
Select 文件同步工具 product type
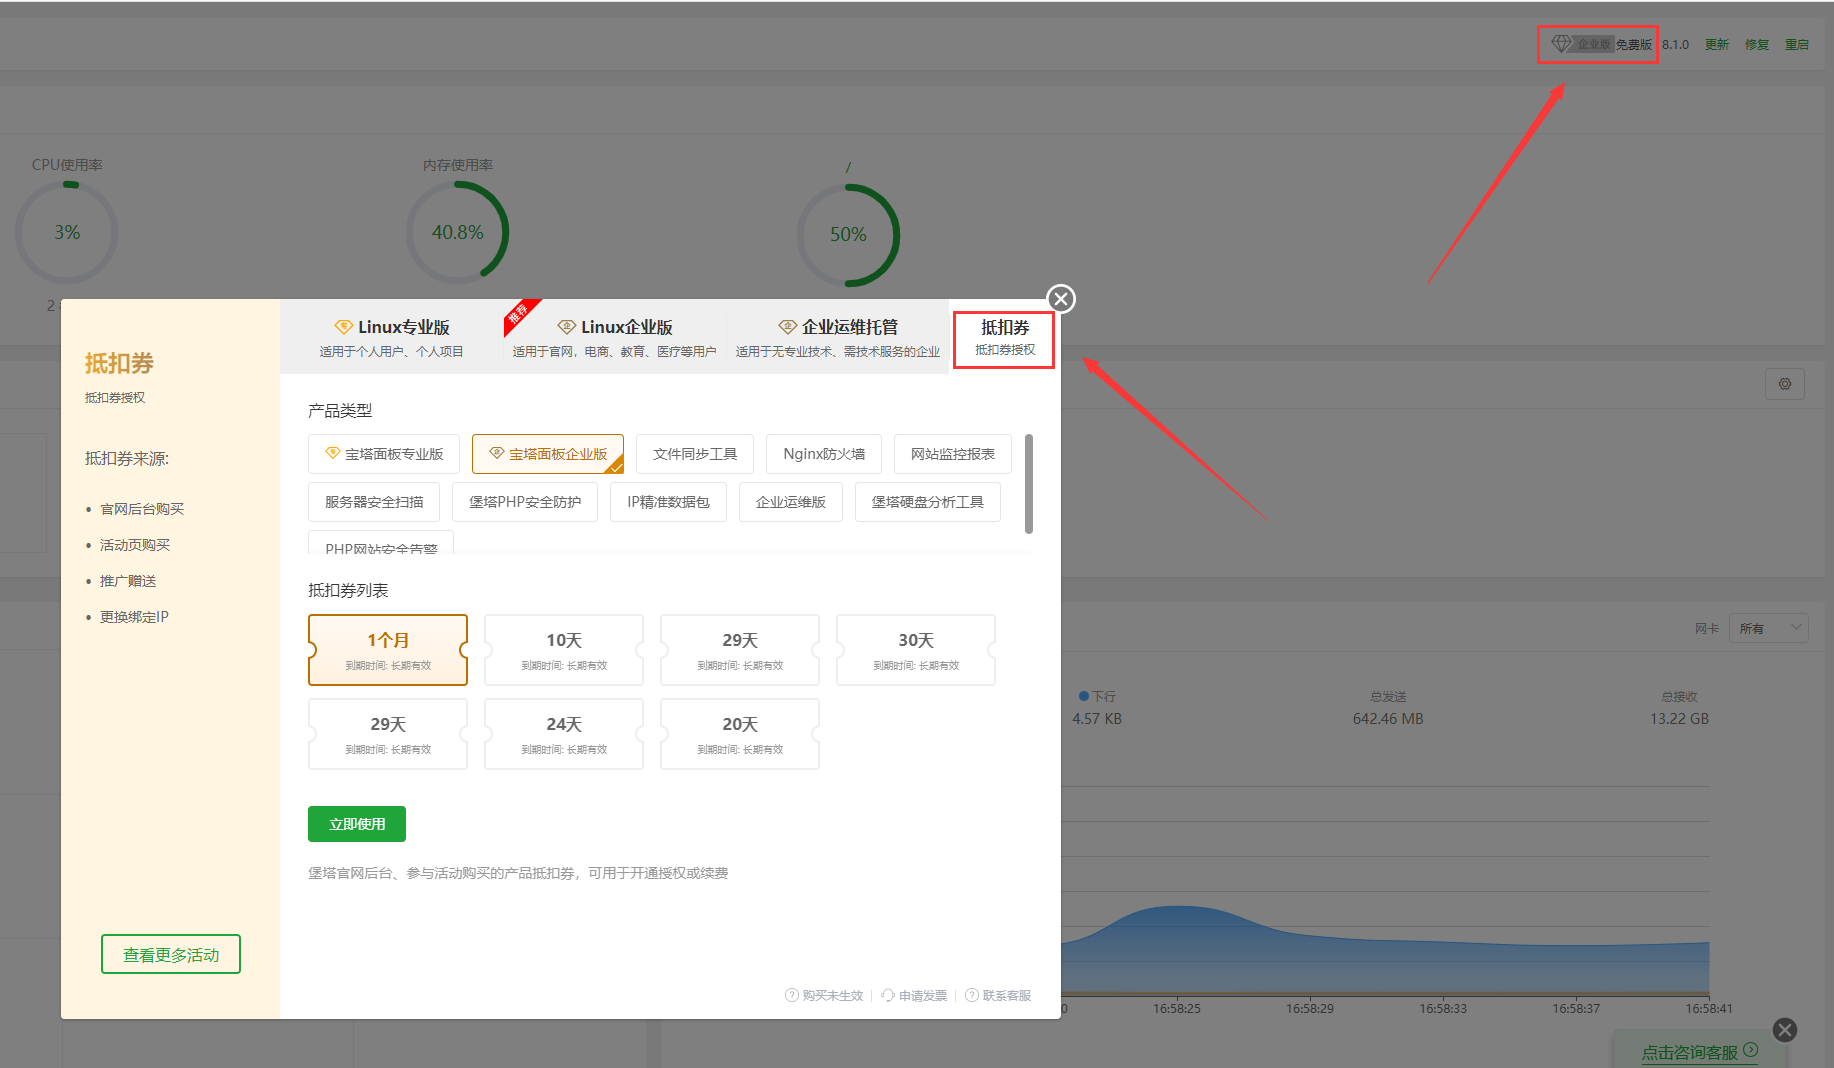[695, 454]
